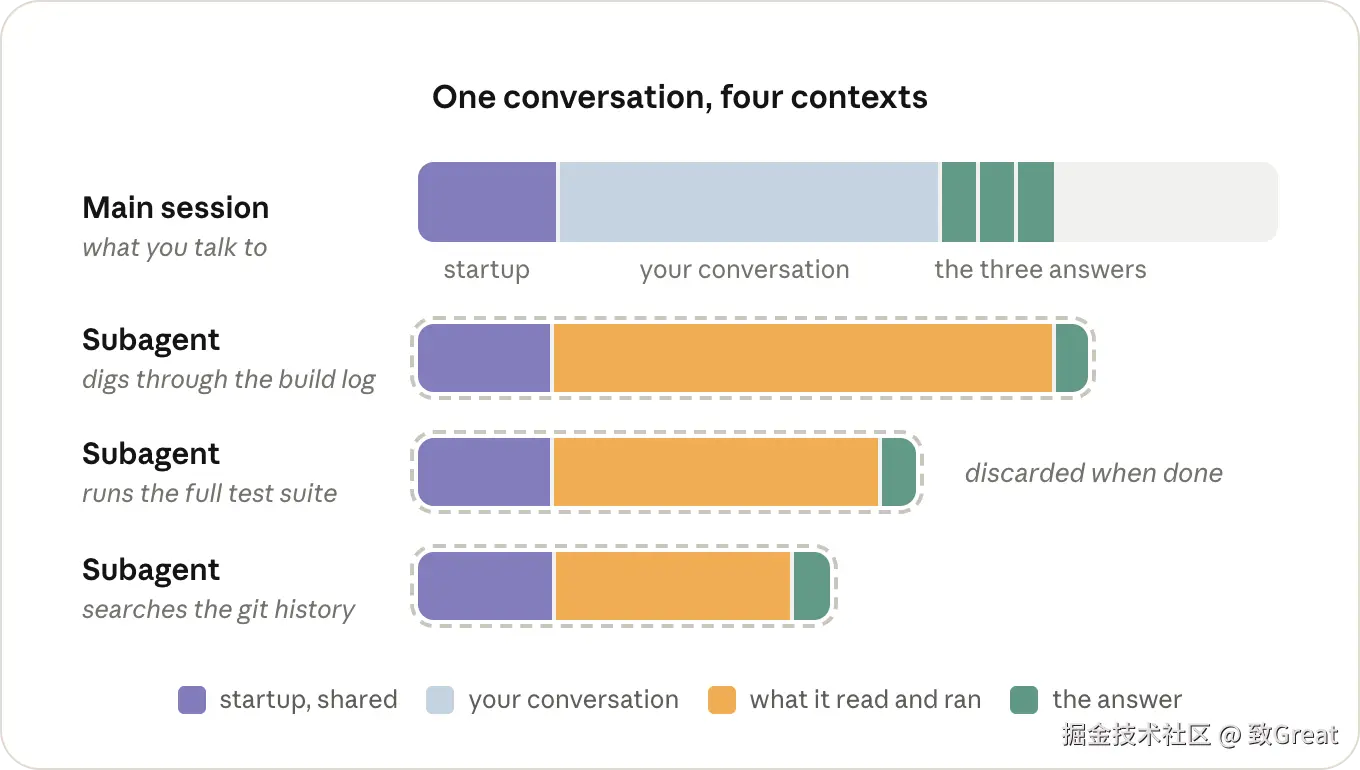Image resolution: width=1360 pixels, height=770 pixels.
Task: Click the green the answer legend swatch
Action: pyautogui.click(x=1024, y=700)
